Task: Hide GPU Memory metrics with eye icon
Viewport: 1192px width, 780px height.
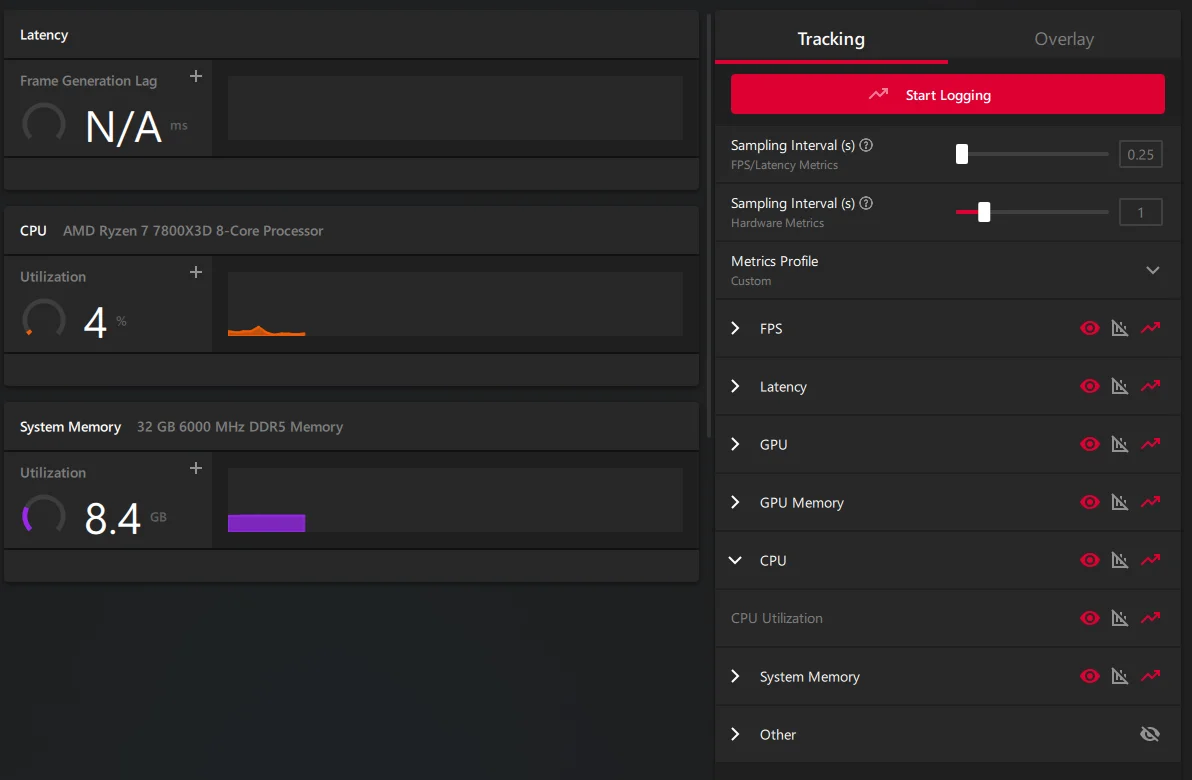Action: 1089,502
